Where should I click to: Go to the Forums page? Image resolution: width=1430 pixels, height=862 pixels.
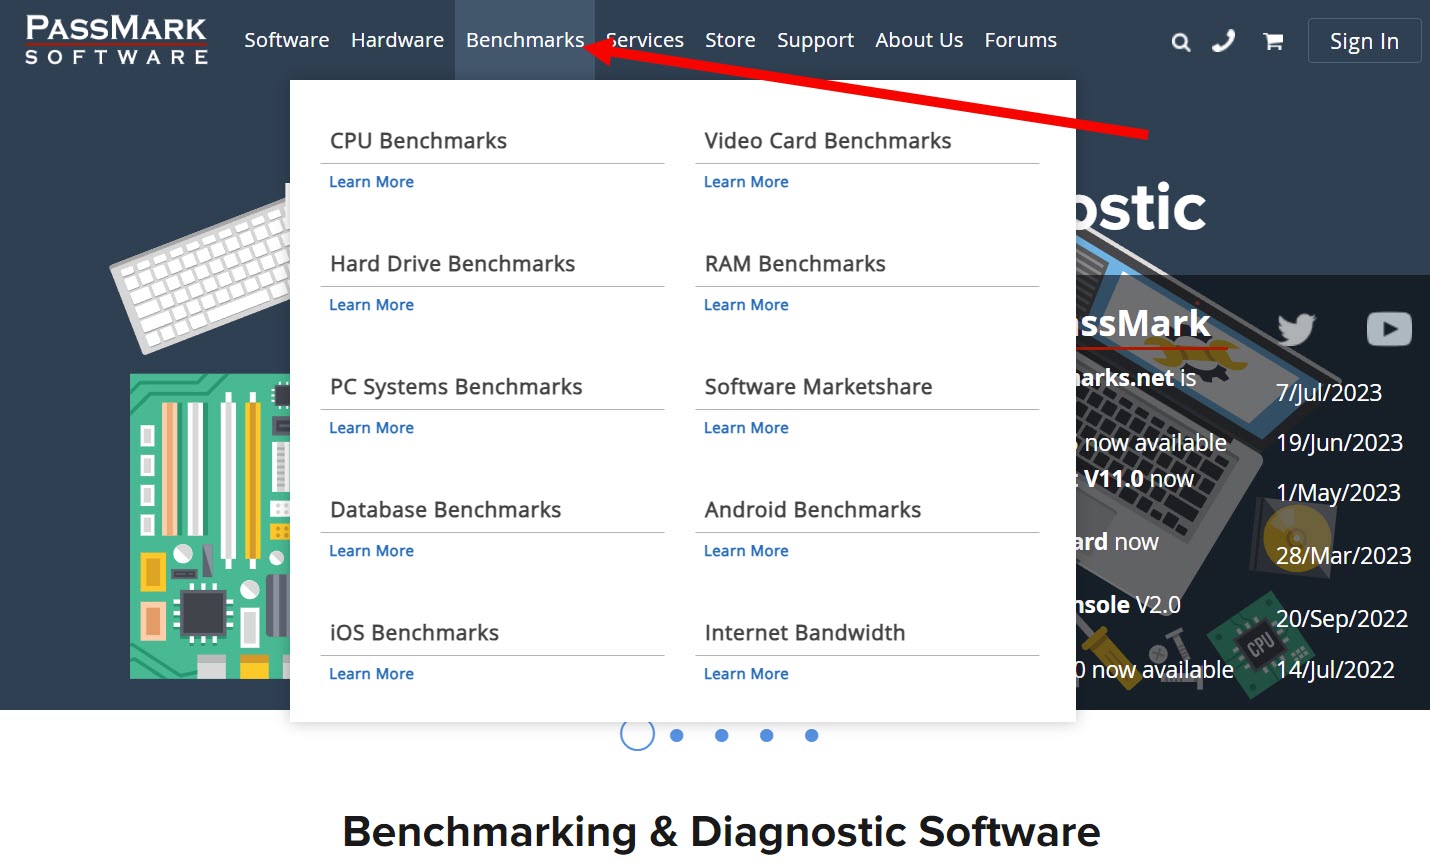[1020, 40]
